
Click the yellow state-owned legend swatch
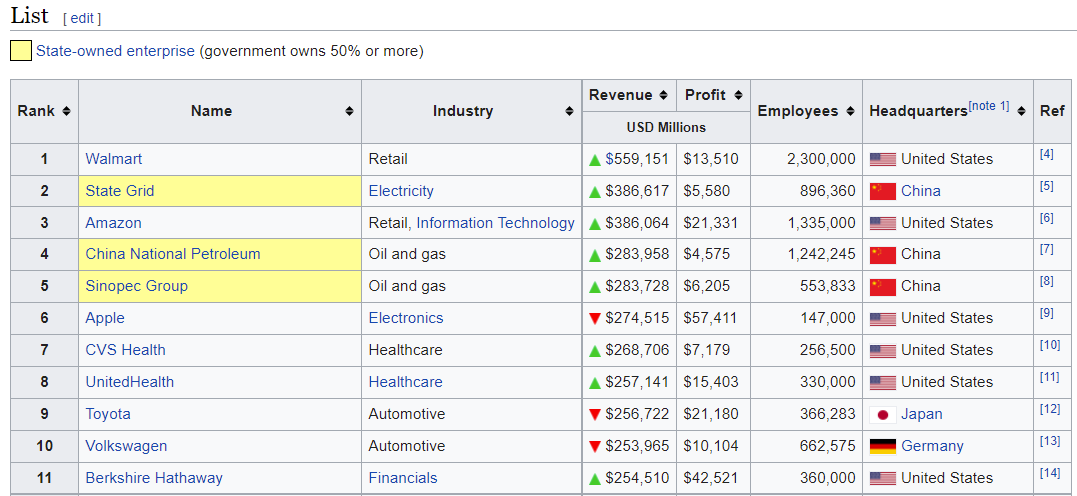(x=21, y=51)
